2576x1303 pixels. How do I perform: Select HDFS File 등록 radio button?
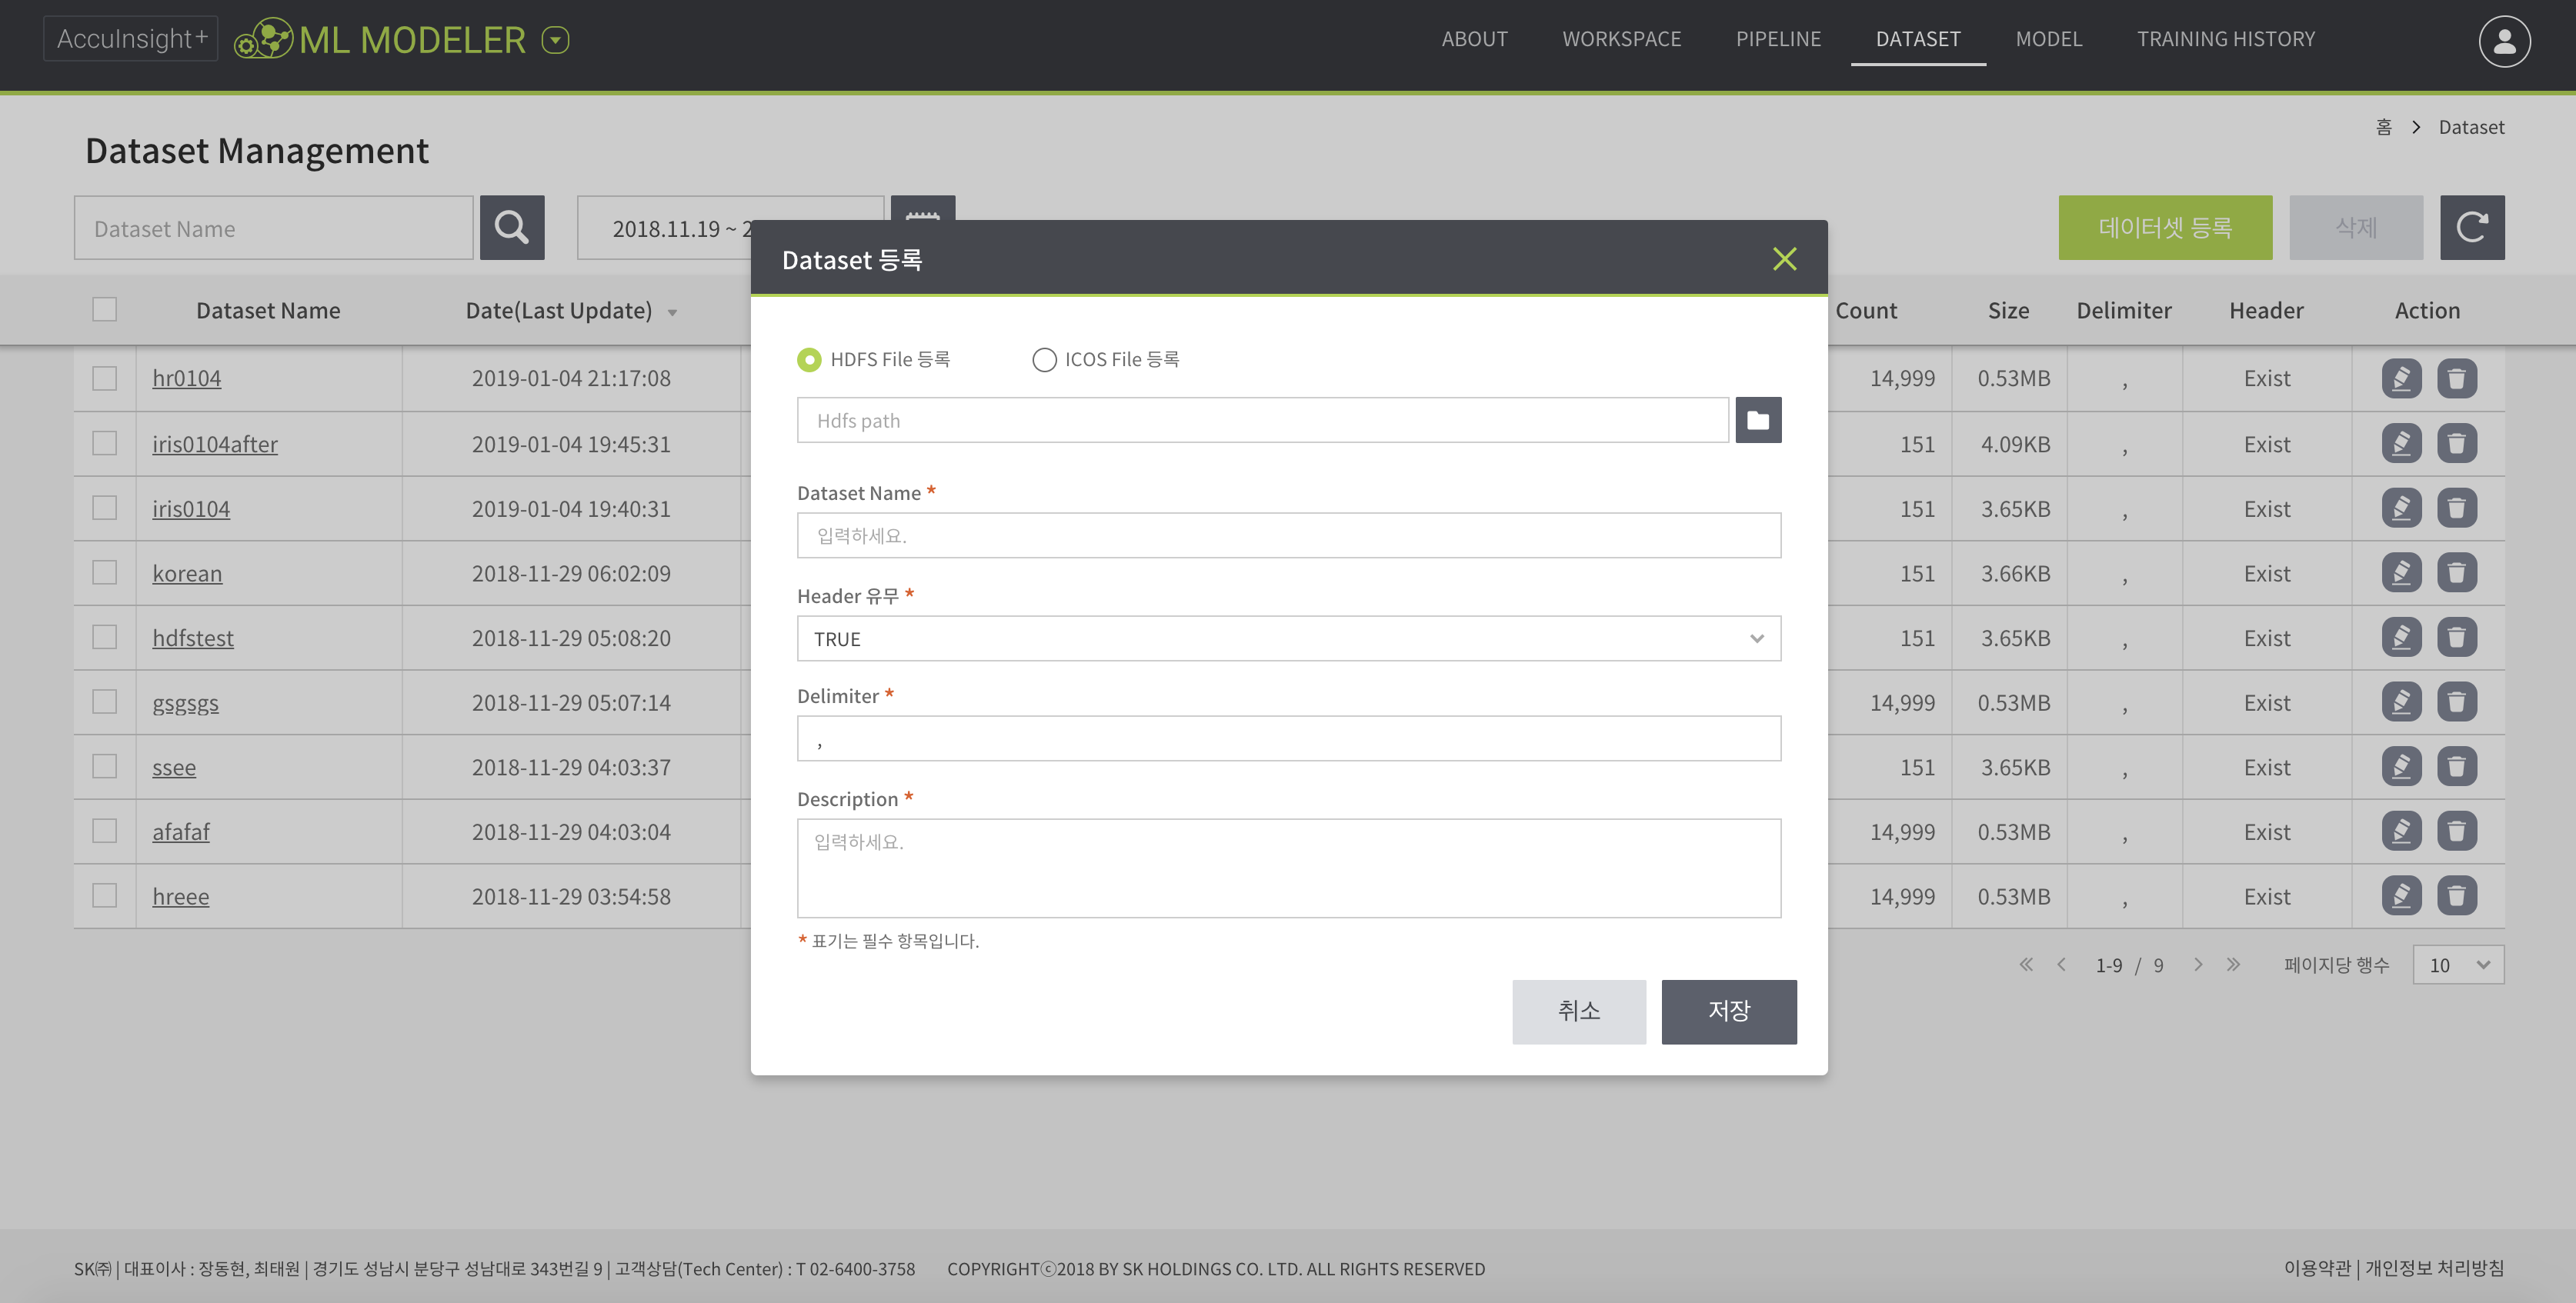[809, 359]
